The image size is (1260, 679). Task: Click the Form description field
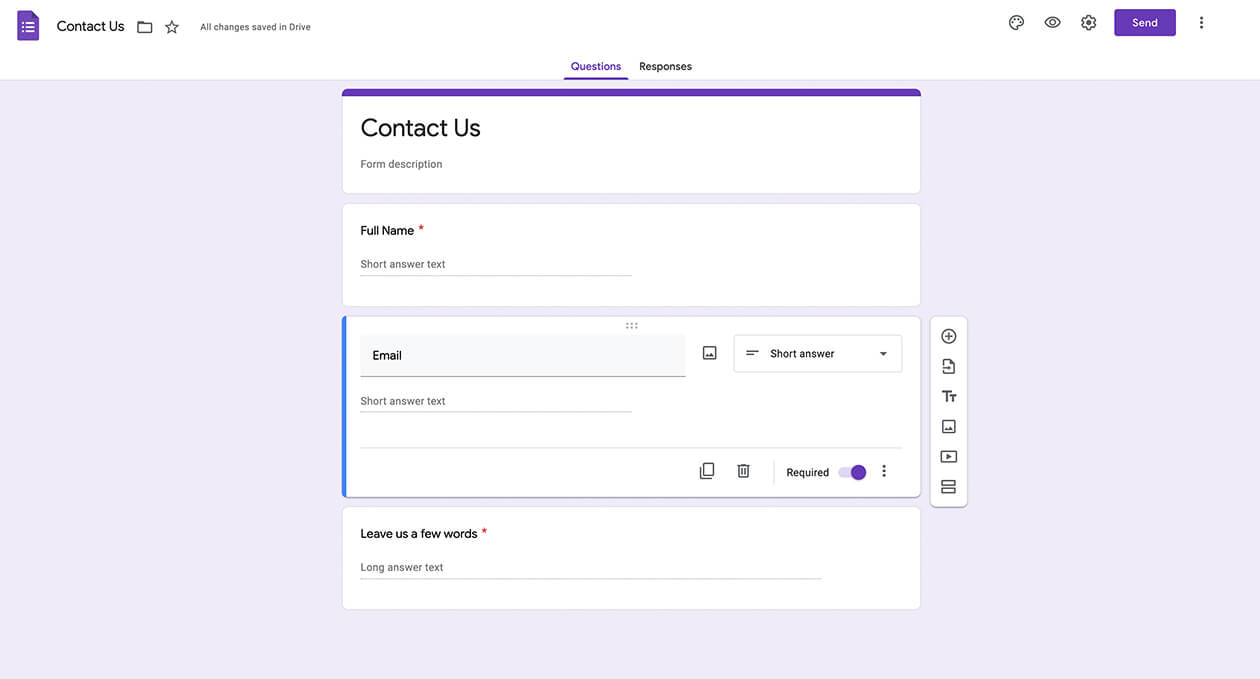tap(401, 164)
